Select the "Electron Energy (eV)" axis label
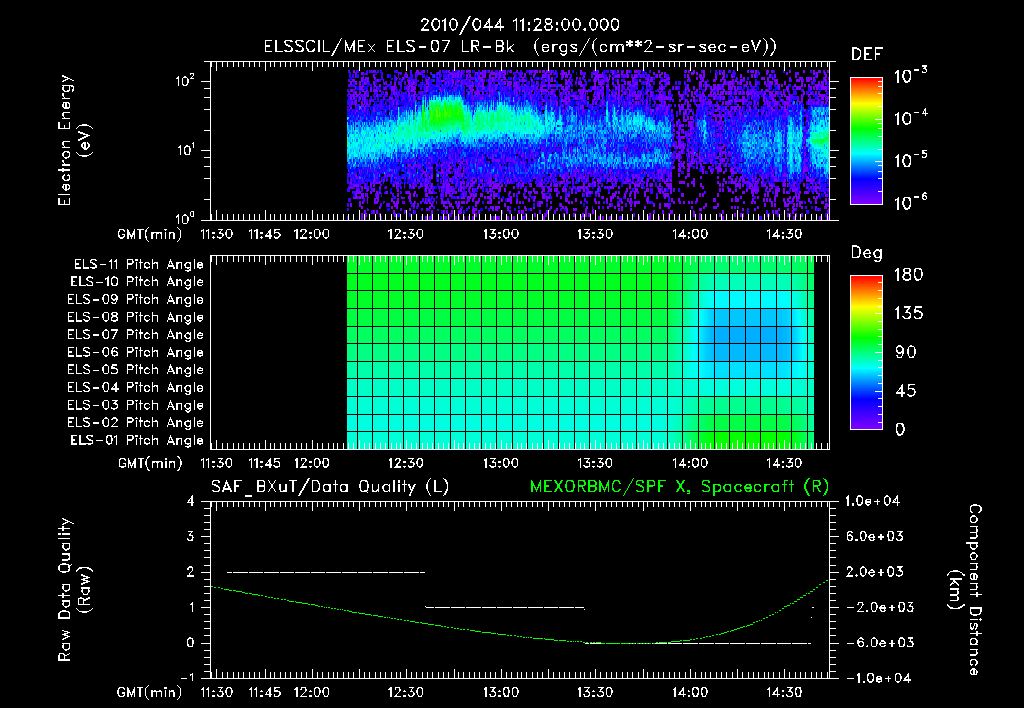The image size is (1024, 708). click(74, 140)
